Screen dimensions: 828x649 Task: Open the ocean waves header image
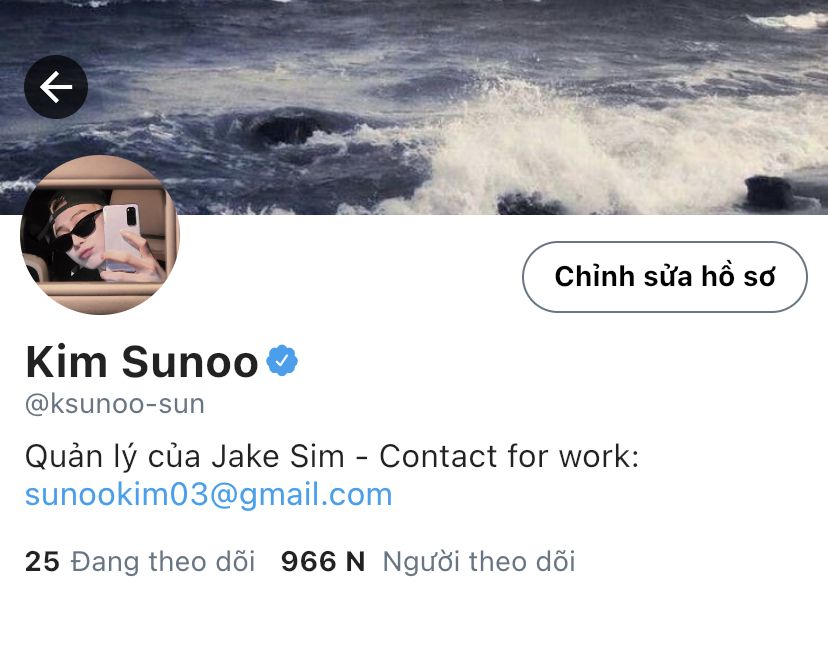click(x=414, y=107)
